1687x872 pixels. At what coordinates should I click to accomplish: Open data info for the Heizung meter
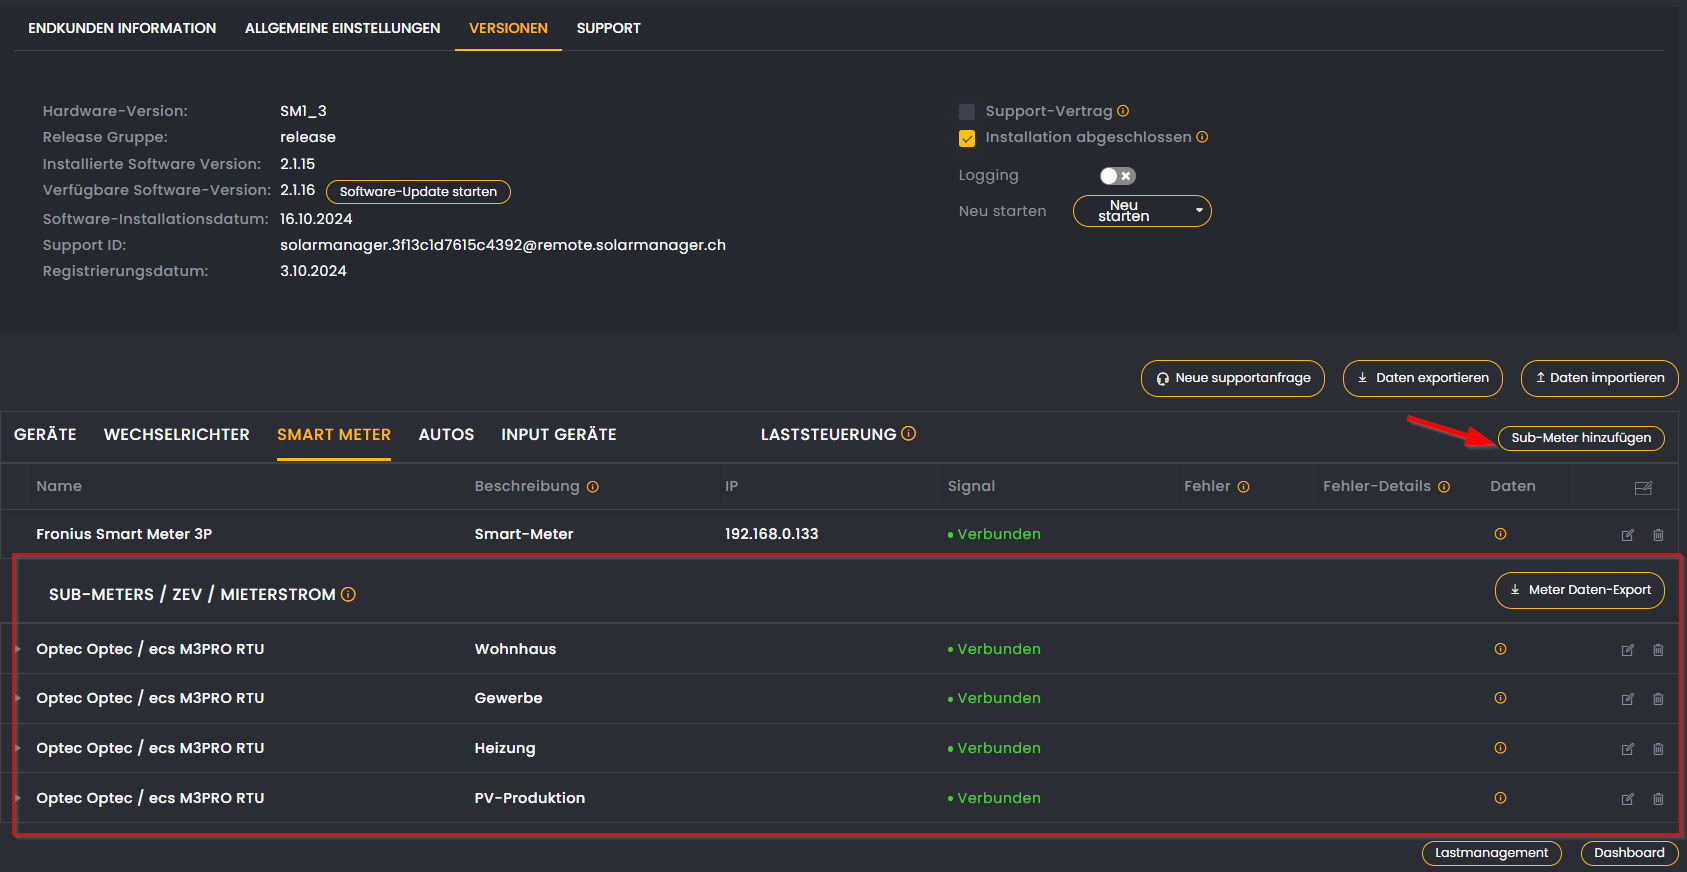1500,748
